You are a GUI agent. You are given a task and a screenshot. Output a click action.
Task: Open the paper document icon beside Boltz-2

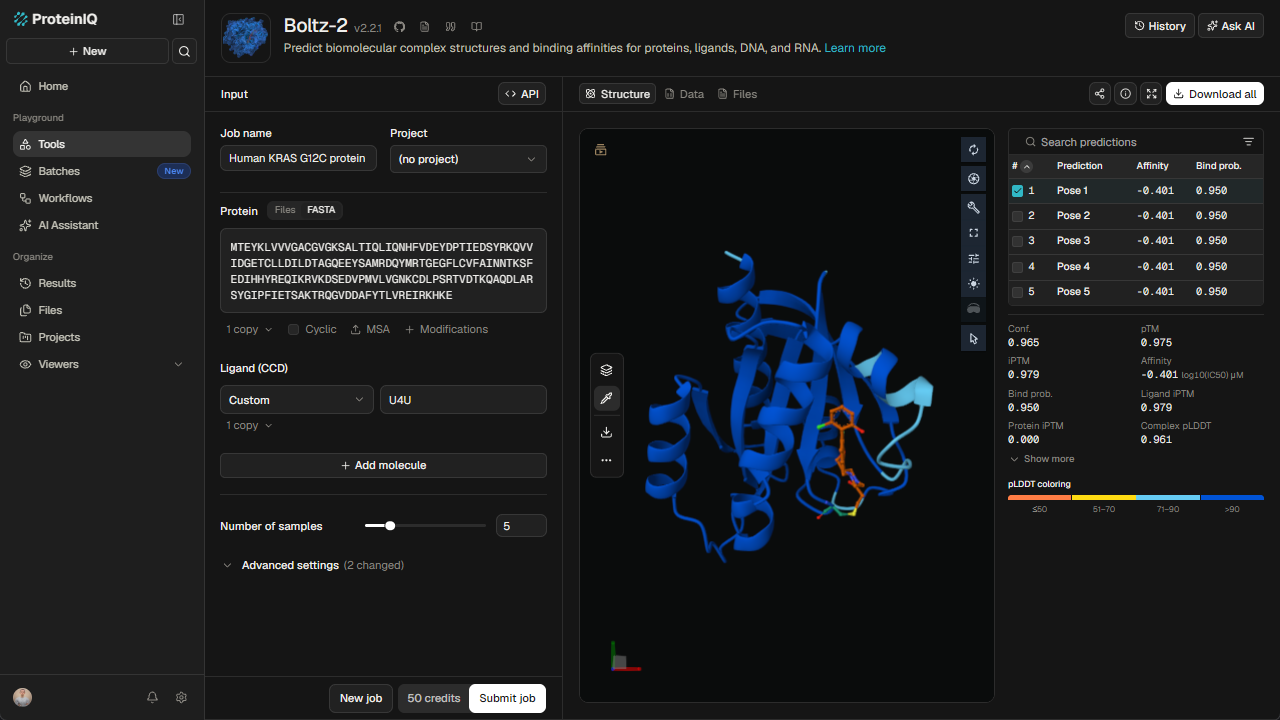[425, 27]
